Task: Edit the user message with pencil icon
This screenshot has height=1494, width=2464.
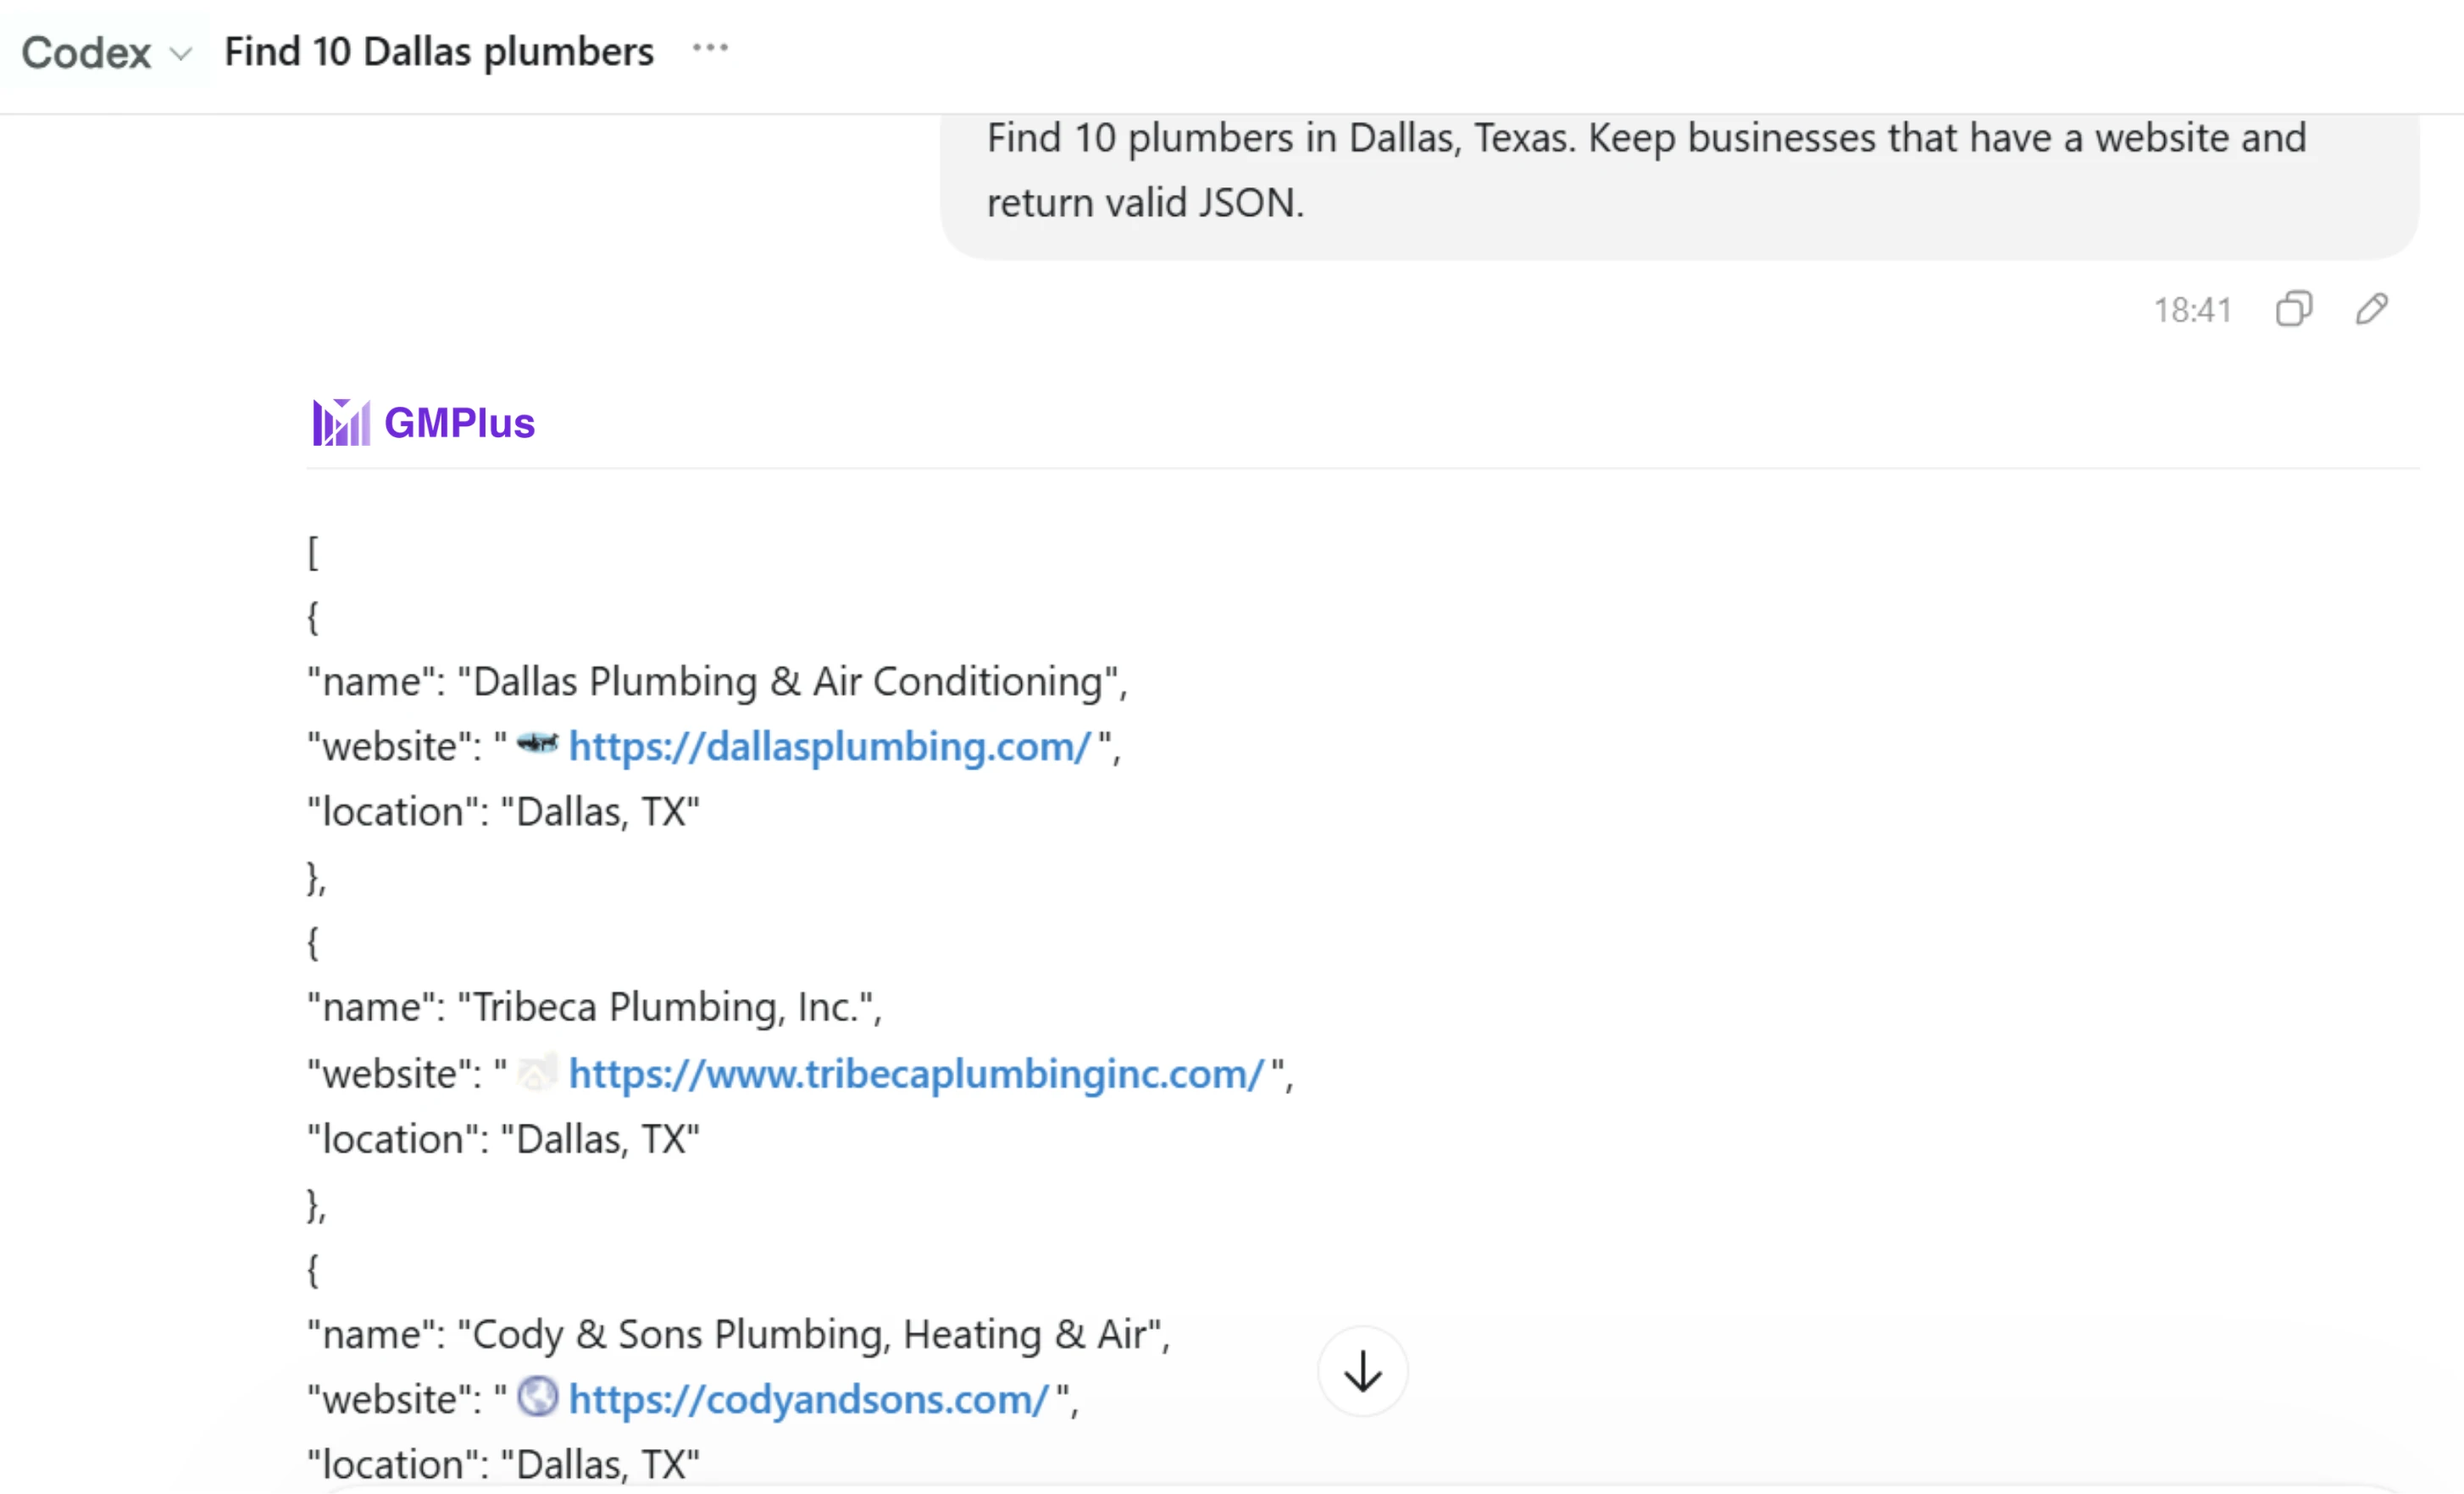Action: [x=2372, y=309]
